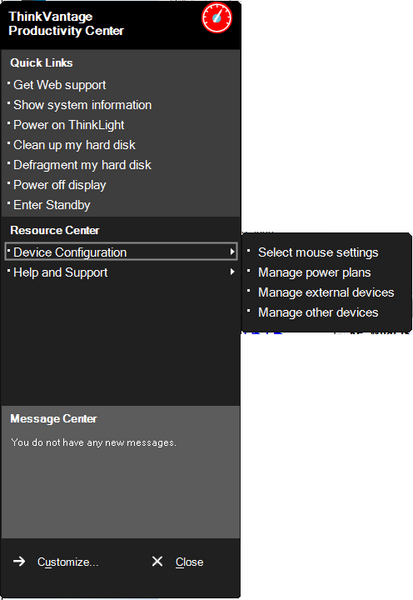This screenshot has height=600, width=413.
Task: Open the Device Configuration menu item
Action: pyautogui.click(x=121, y=252)
